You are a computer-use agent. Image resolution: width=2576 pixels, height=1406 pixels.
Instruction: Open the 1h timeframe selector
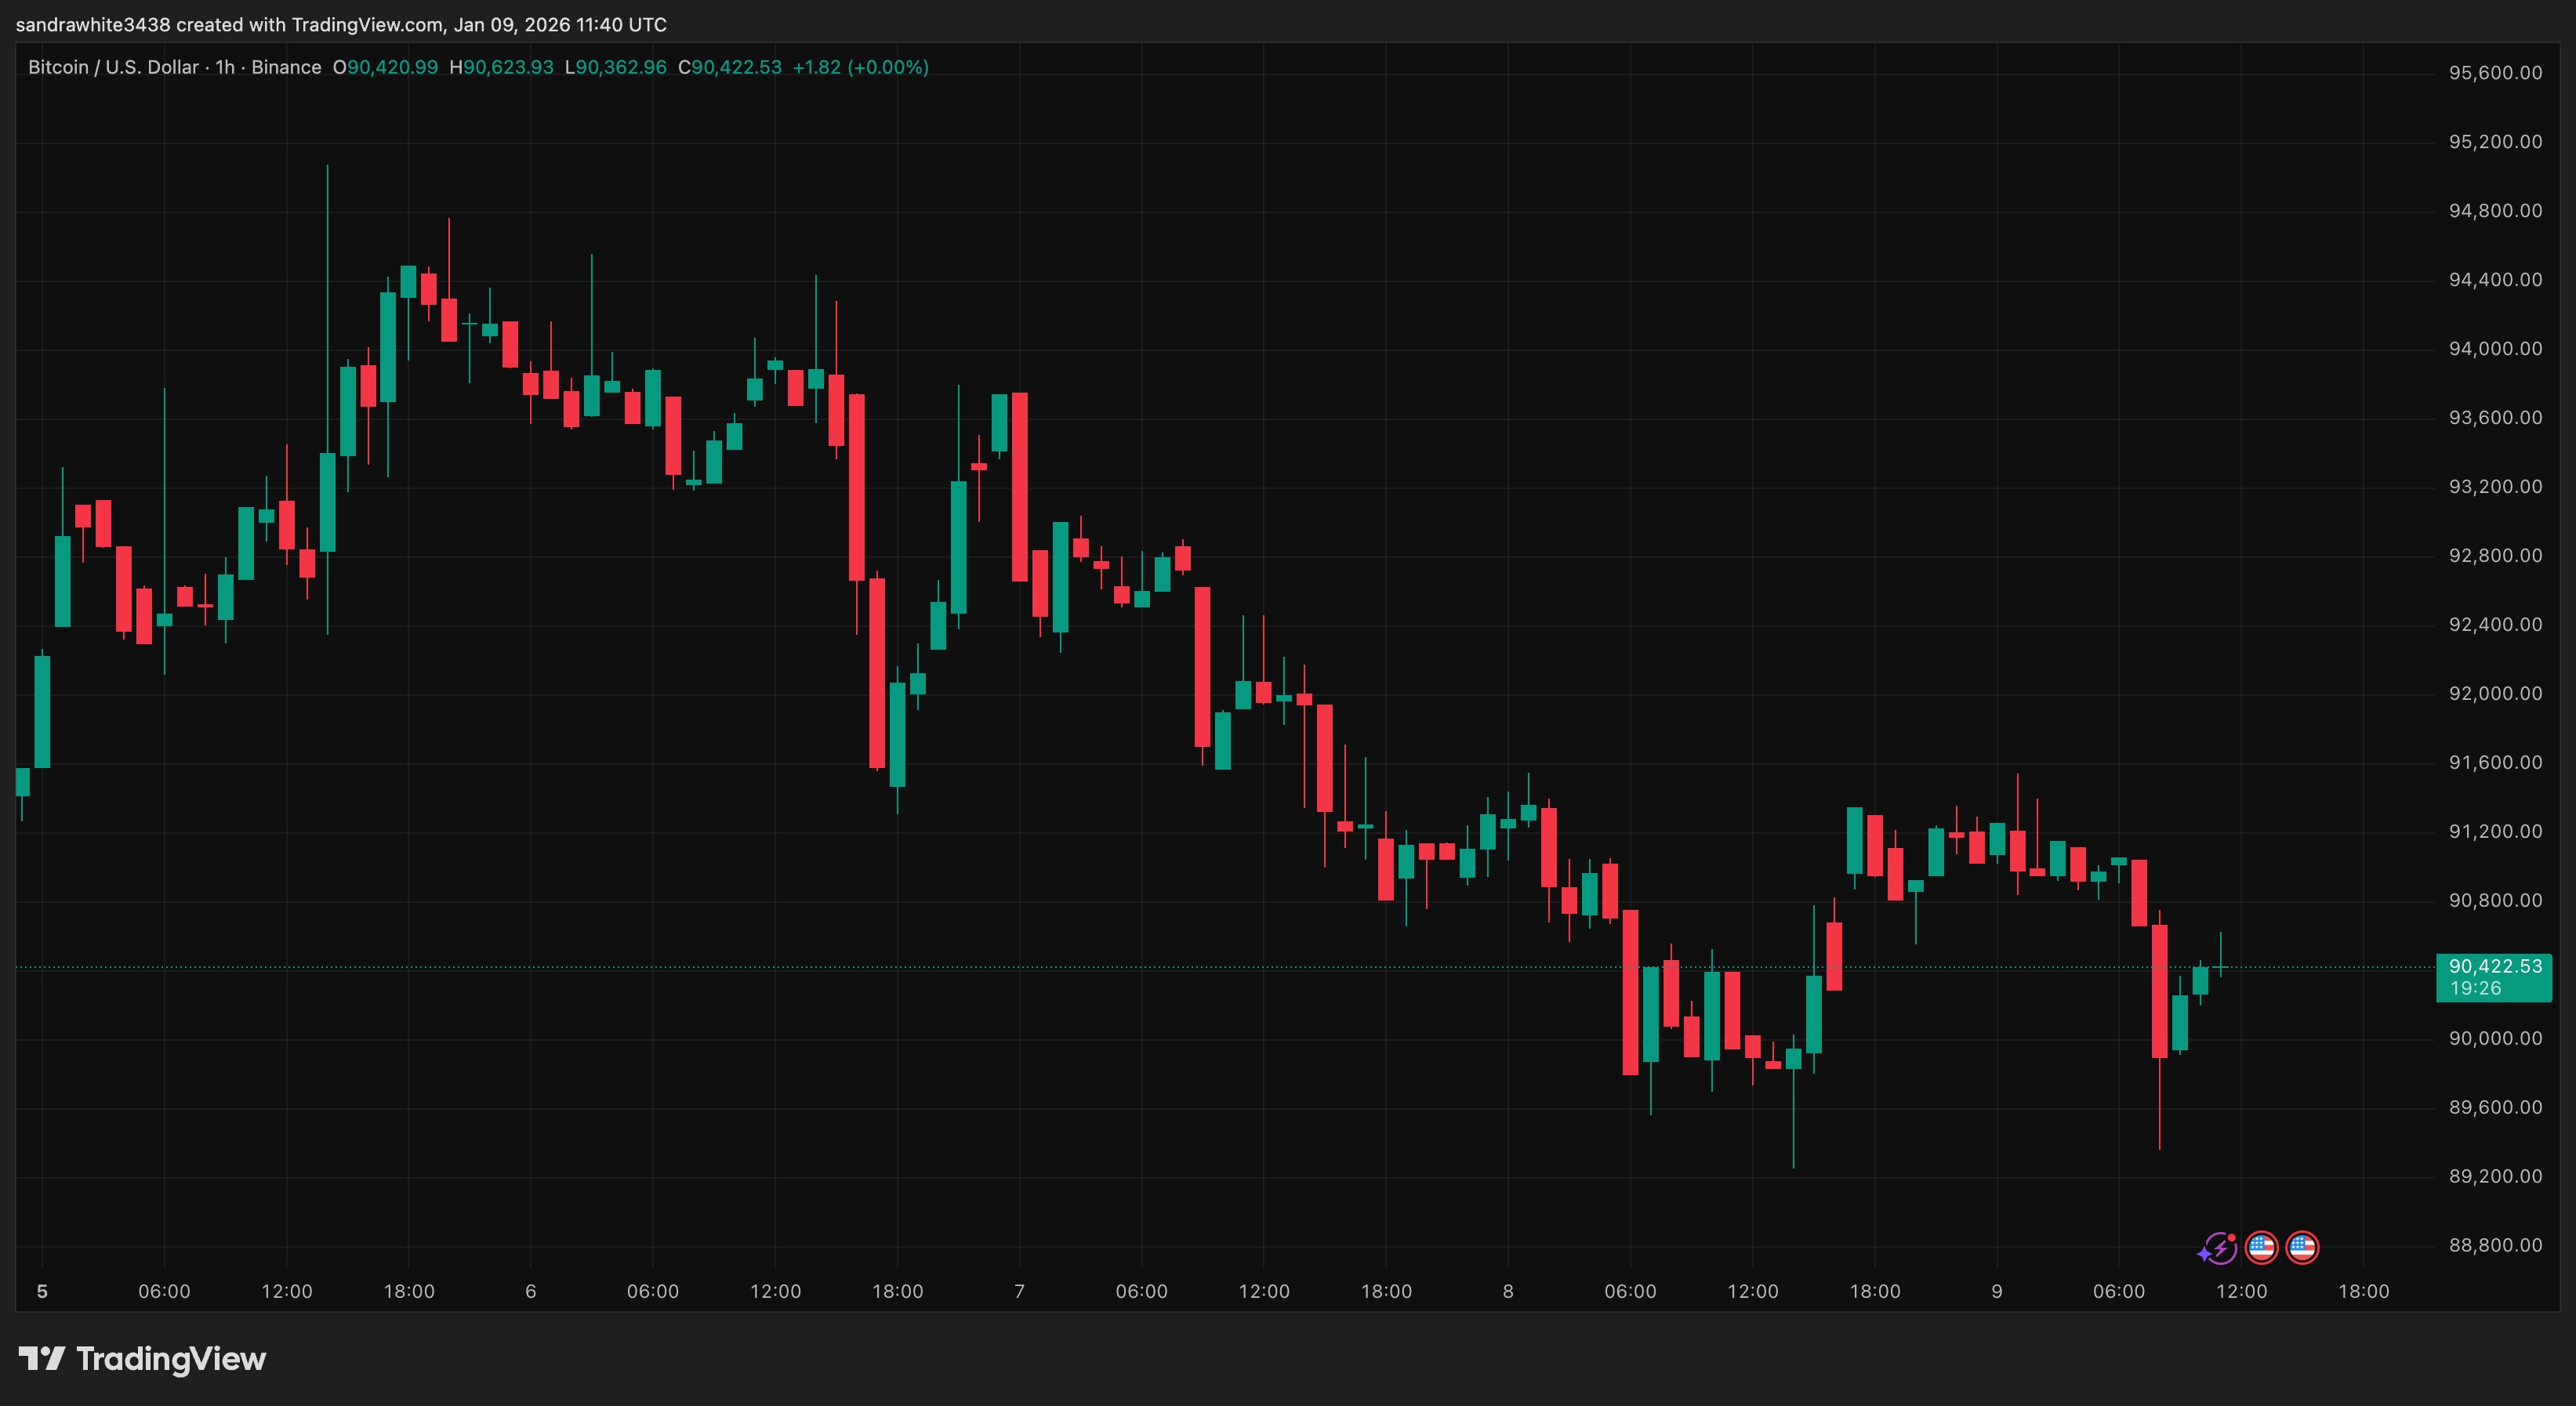point(225,67)
